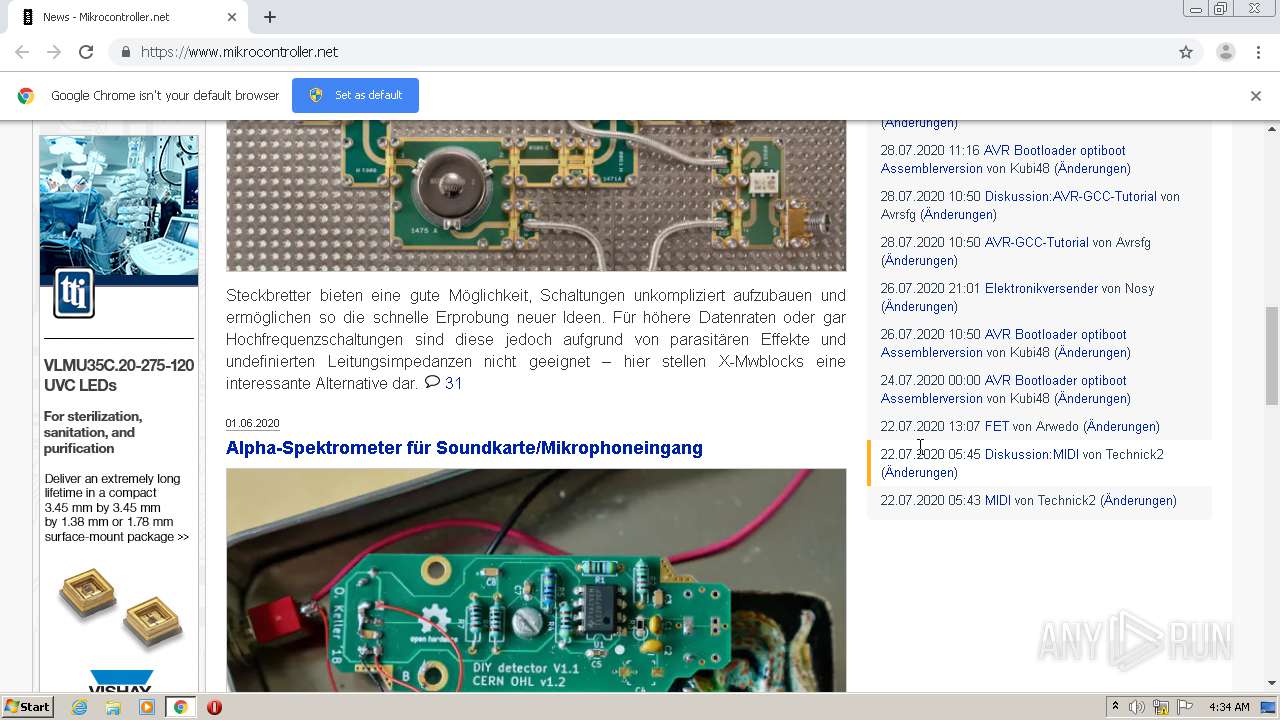This screenshot has height=720, width=1280.
Task: Show Änderungen for the Diskussion:MIDI entry
Action: [x=919, y=472]
